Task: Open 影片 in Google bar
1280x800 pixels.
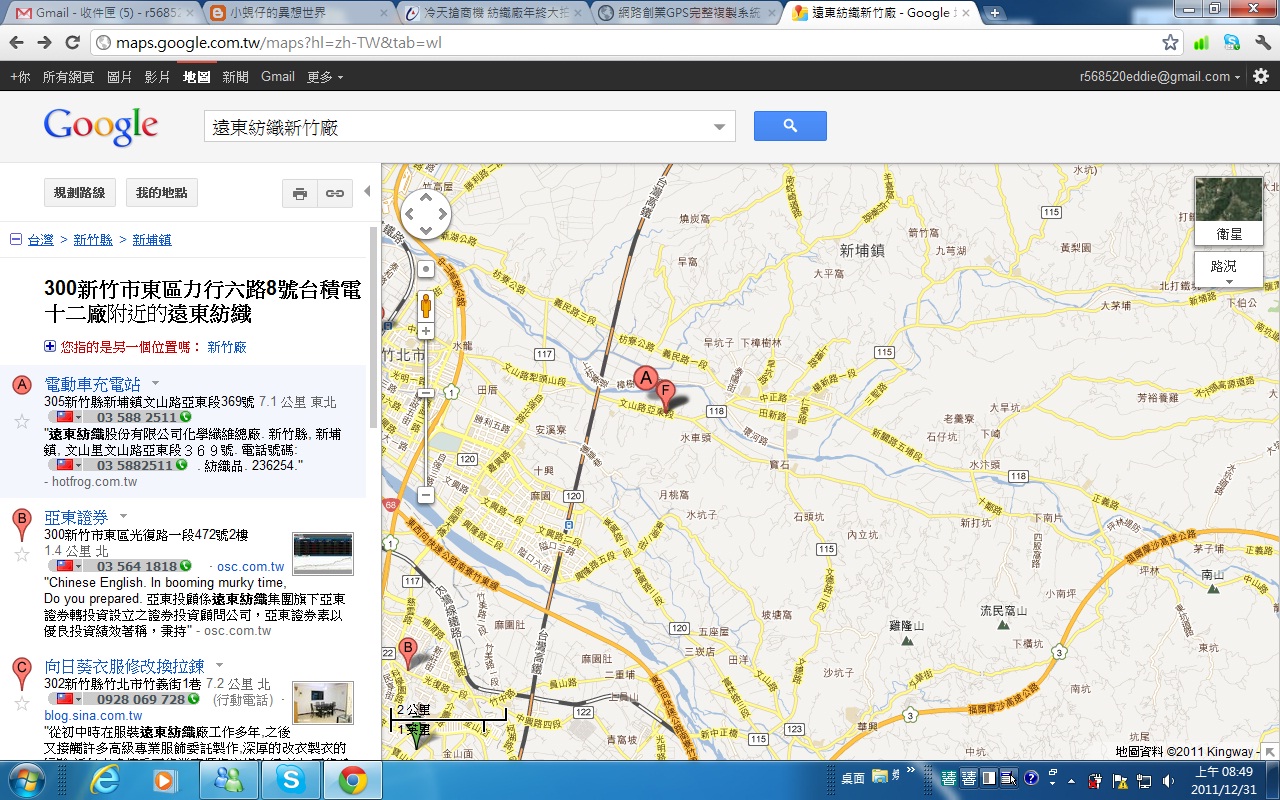Action: pyautogui.click(x=157, y=77)
